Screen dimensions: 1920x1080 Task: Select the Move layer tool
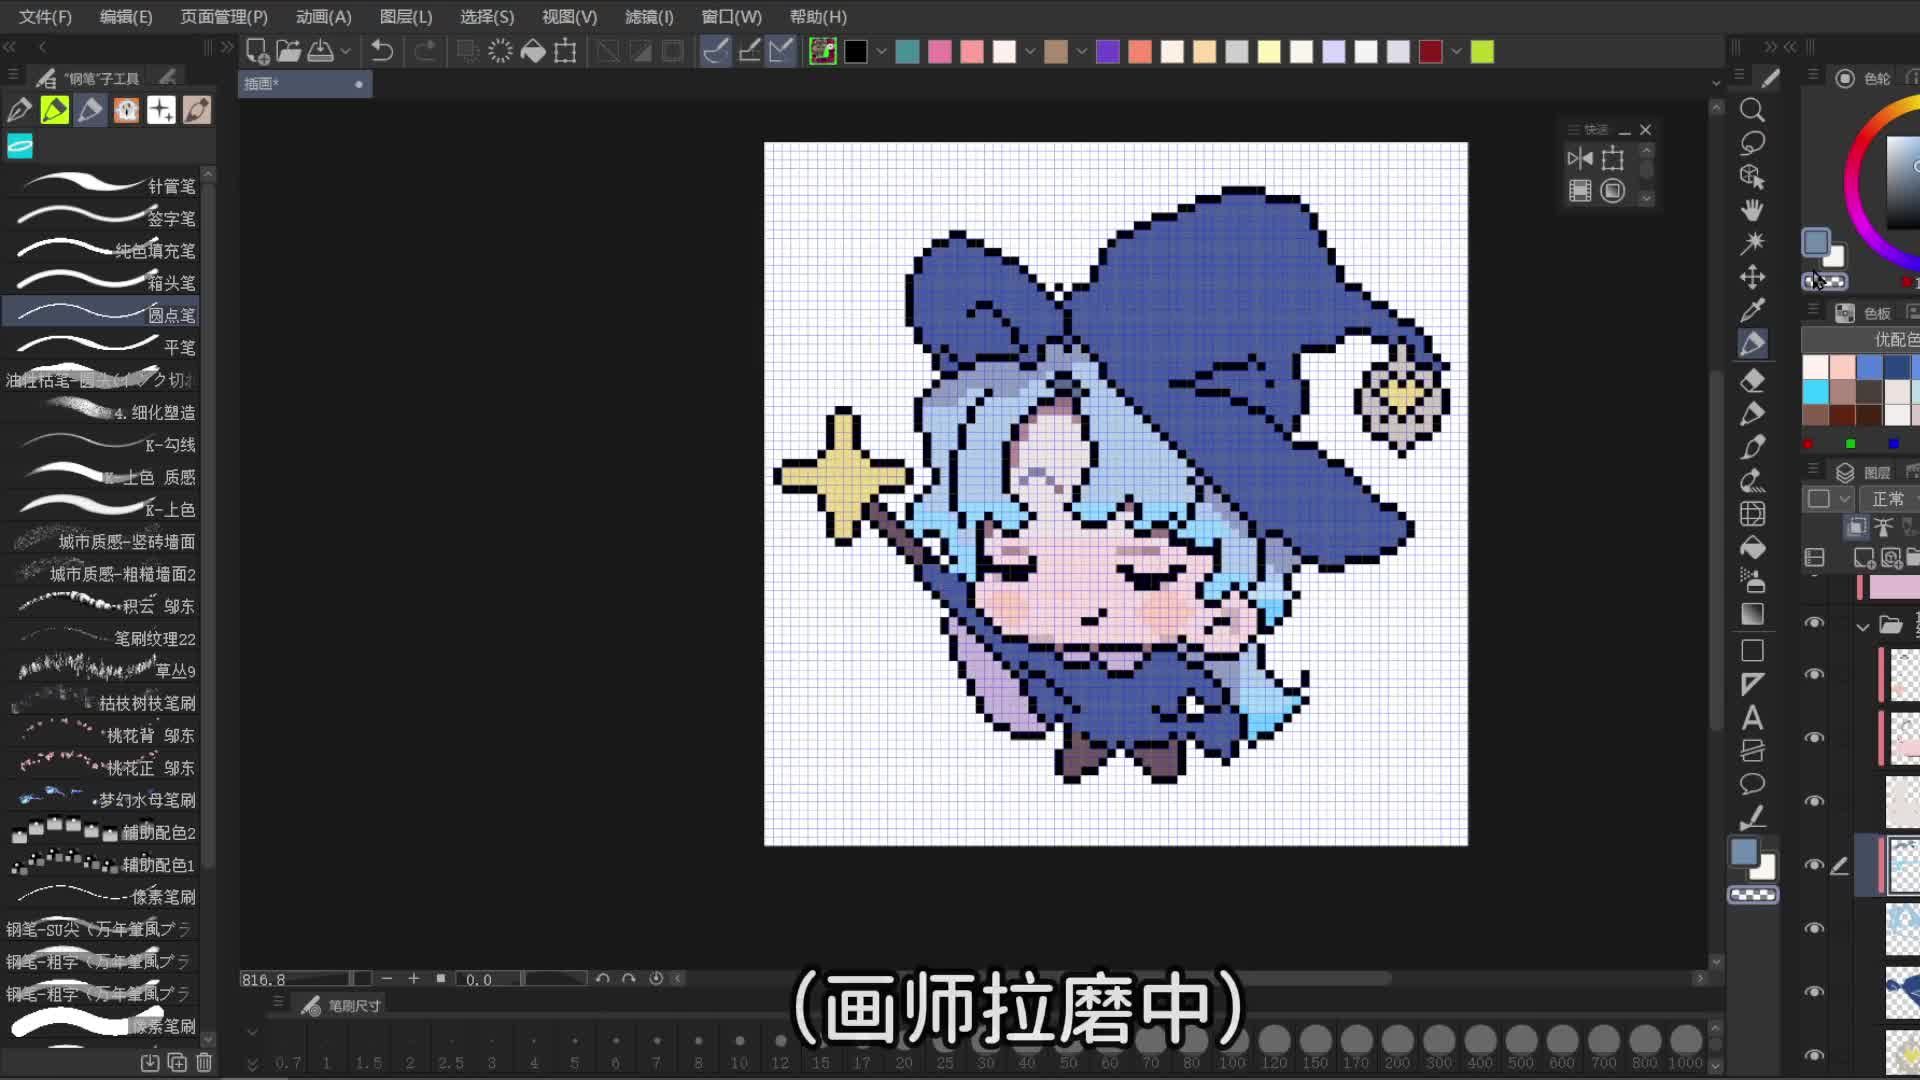point(1752,277)
